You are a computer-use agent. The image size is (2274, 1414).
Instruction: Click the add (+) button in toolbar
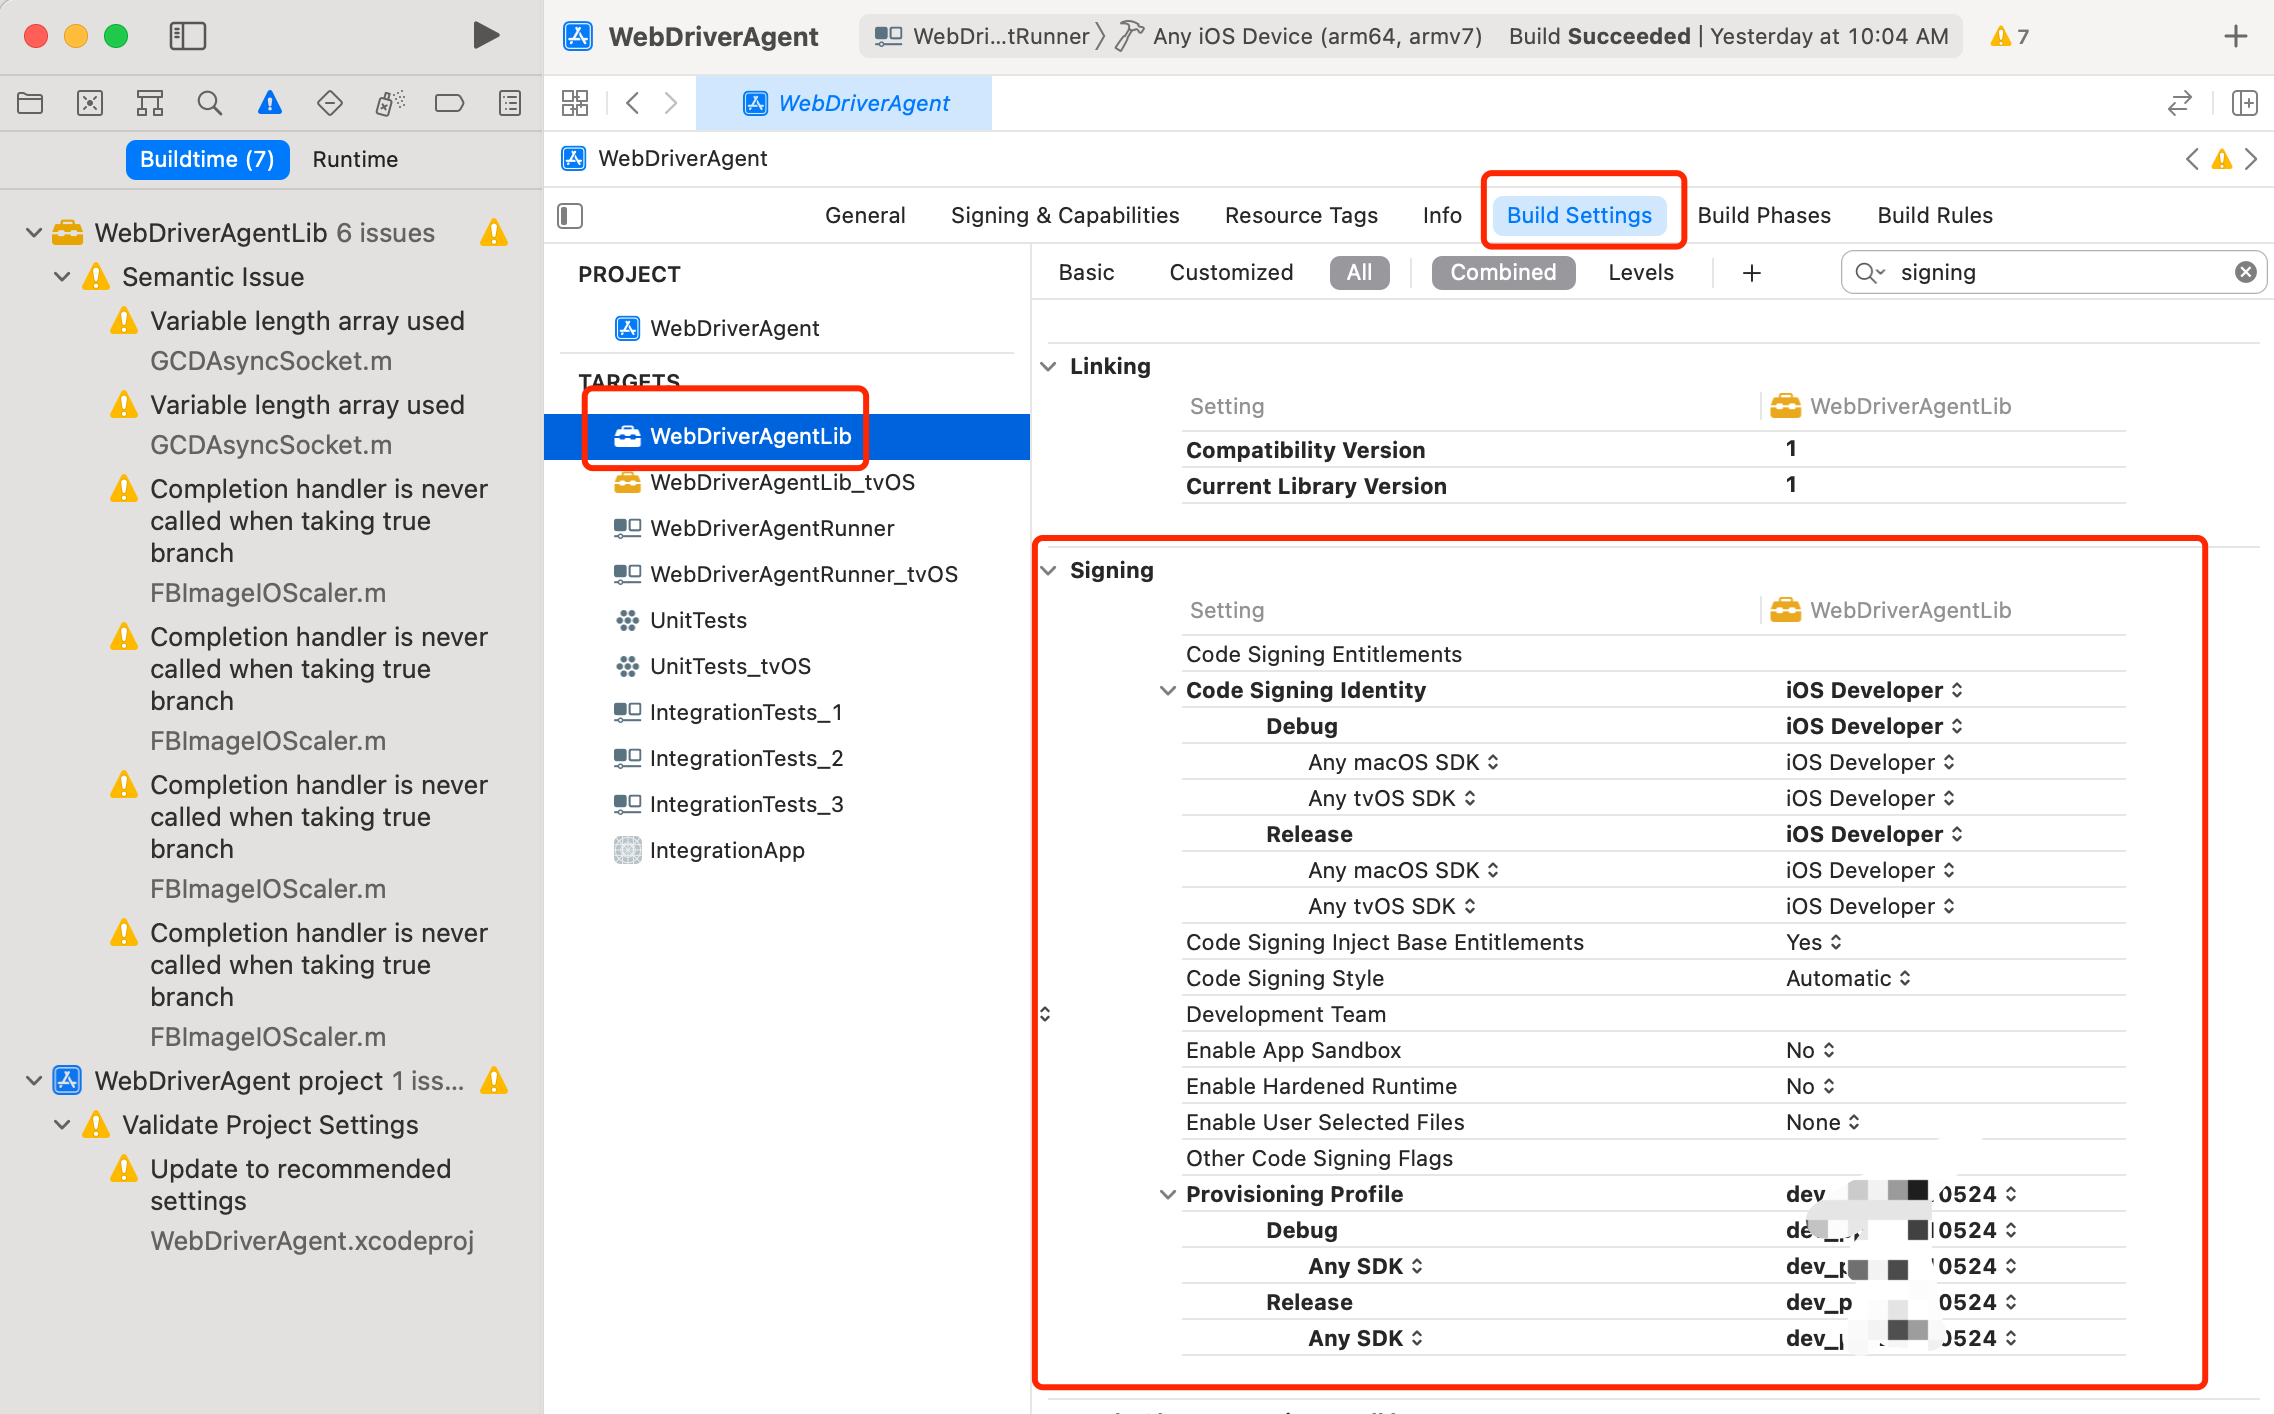coord(2236,36)
